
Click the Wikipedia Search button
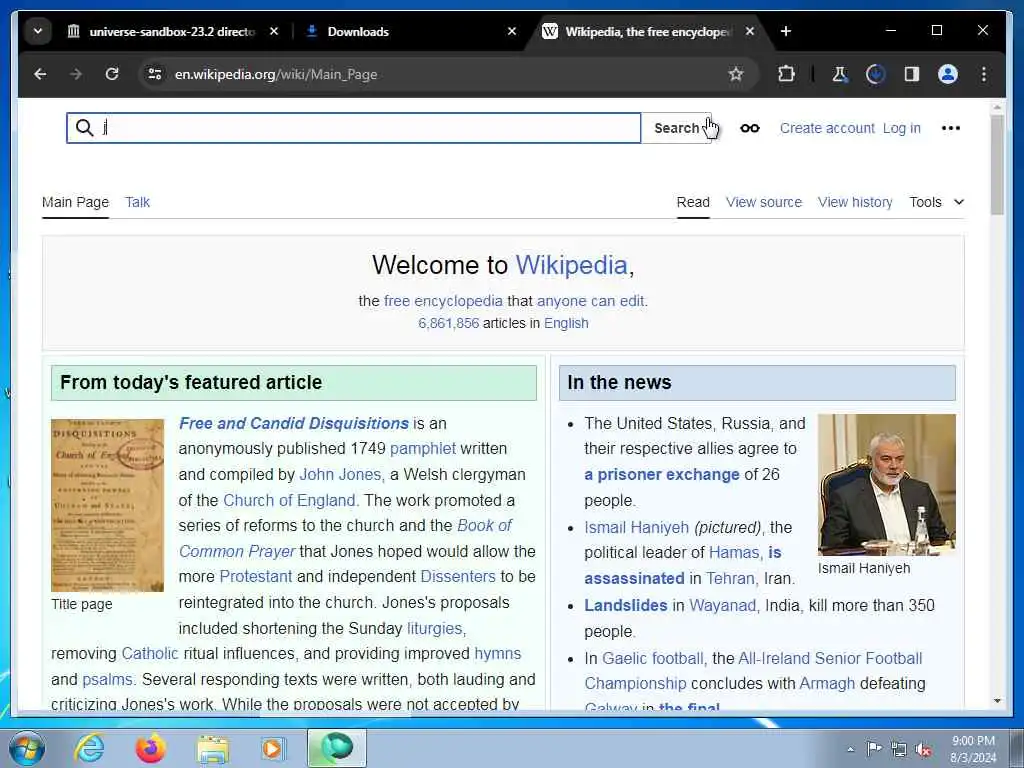(676, 128)
